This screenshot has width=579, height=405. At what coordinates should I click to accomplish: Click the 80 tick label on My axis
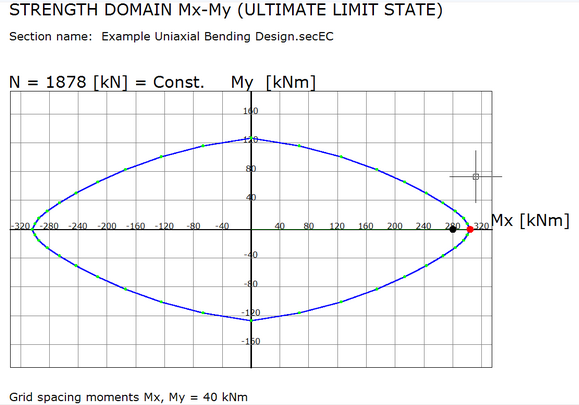[x=251, y=168]
